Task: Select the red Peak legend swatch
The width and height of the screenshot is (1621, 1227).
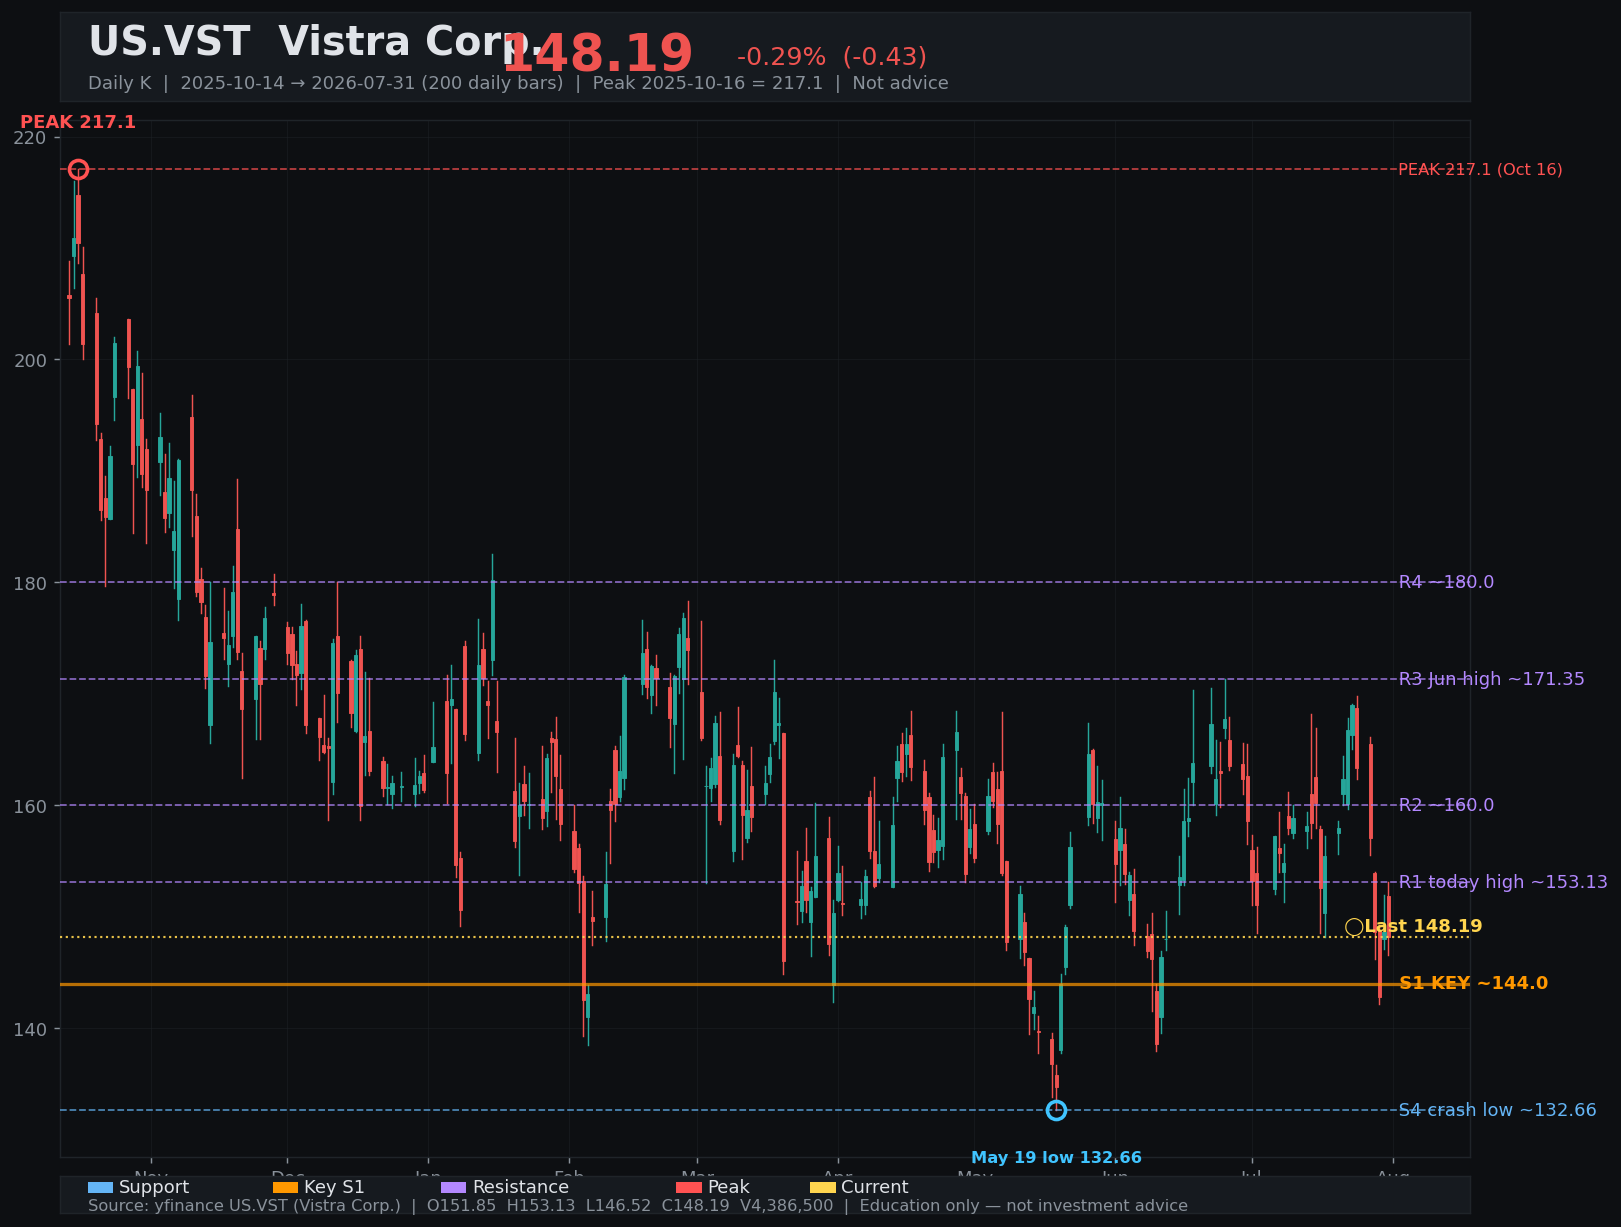Action: [x=689, y=1187]
